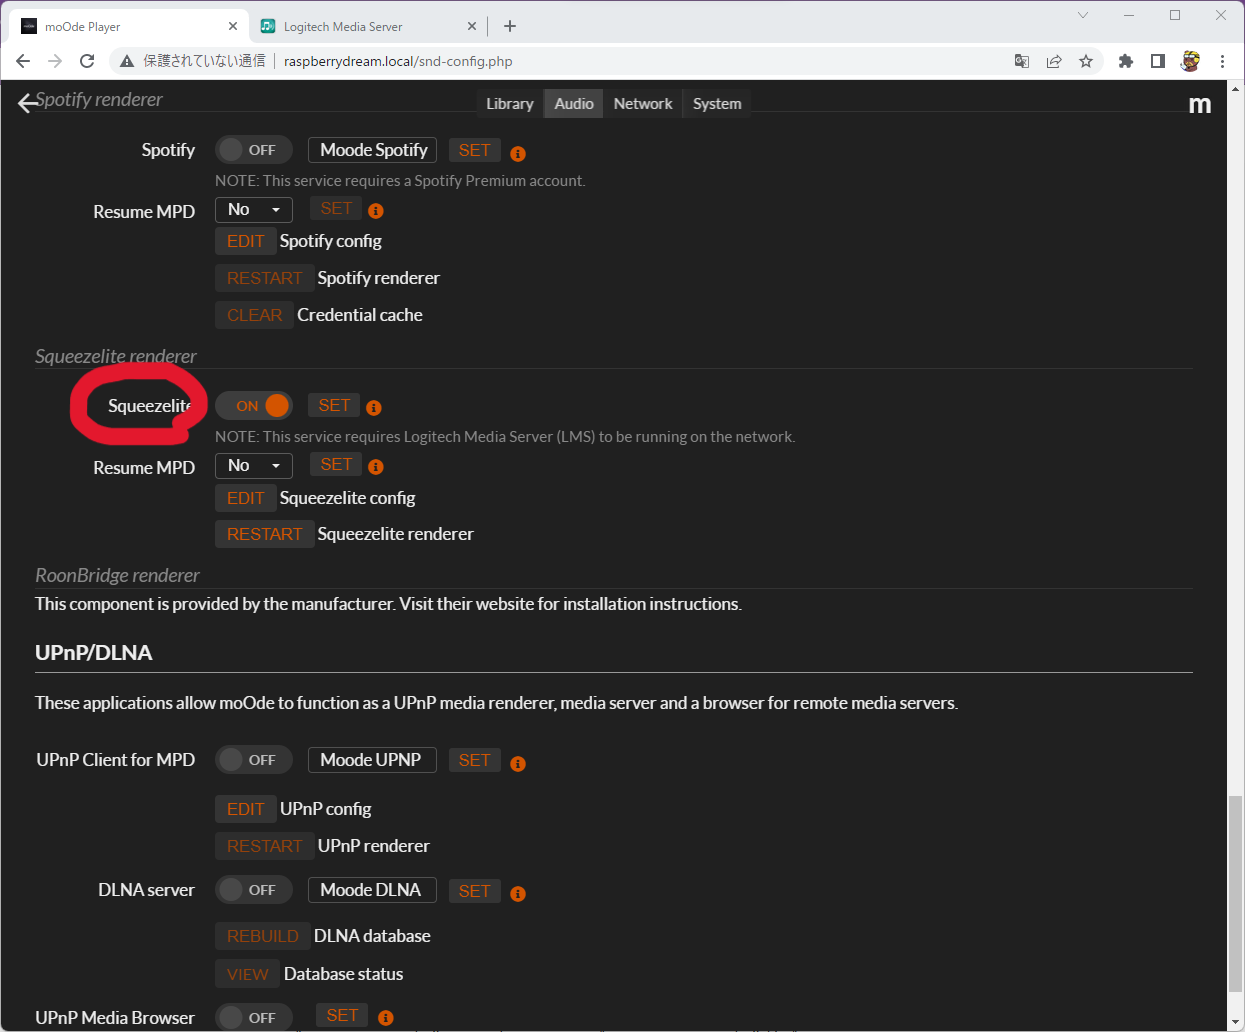Click VIEW Database status
The height and width of the screenshot is (1032, 1245).
pos(247,974)
